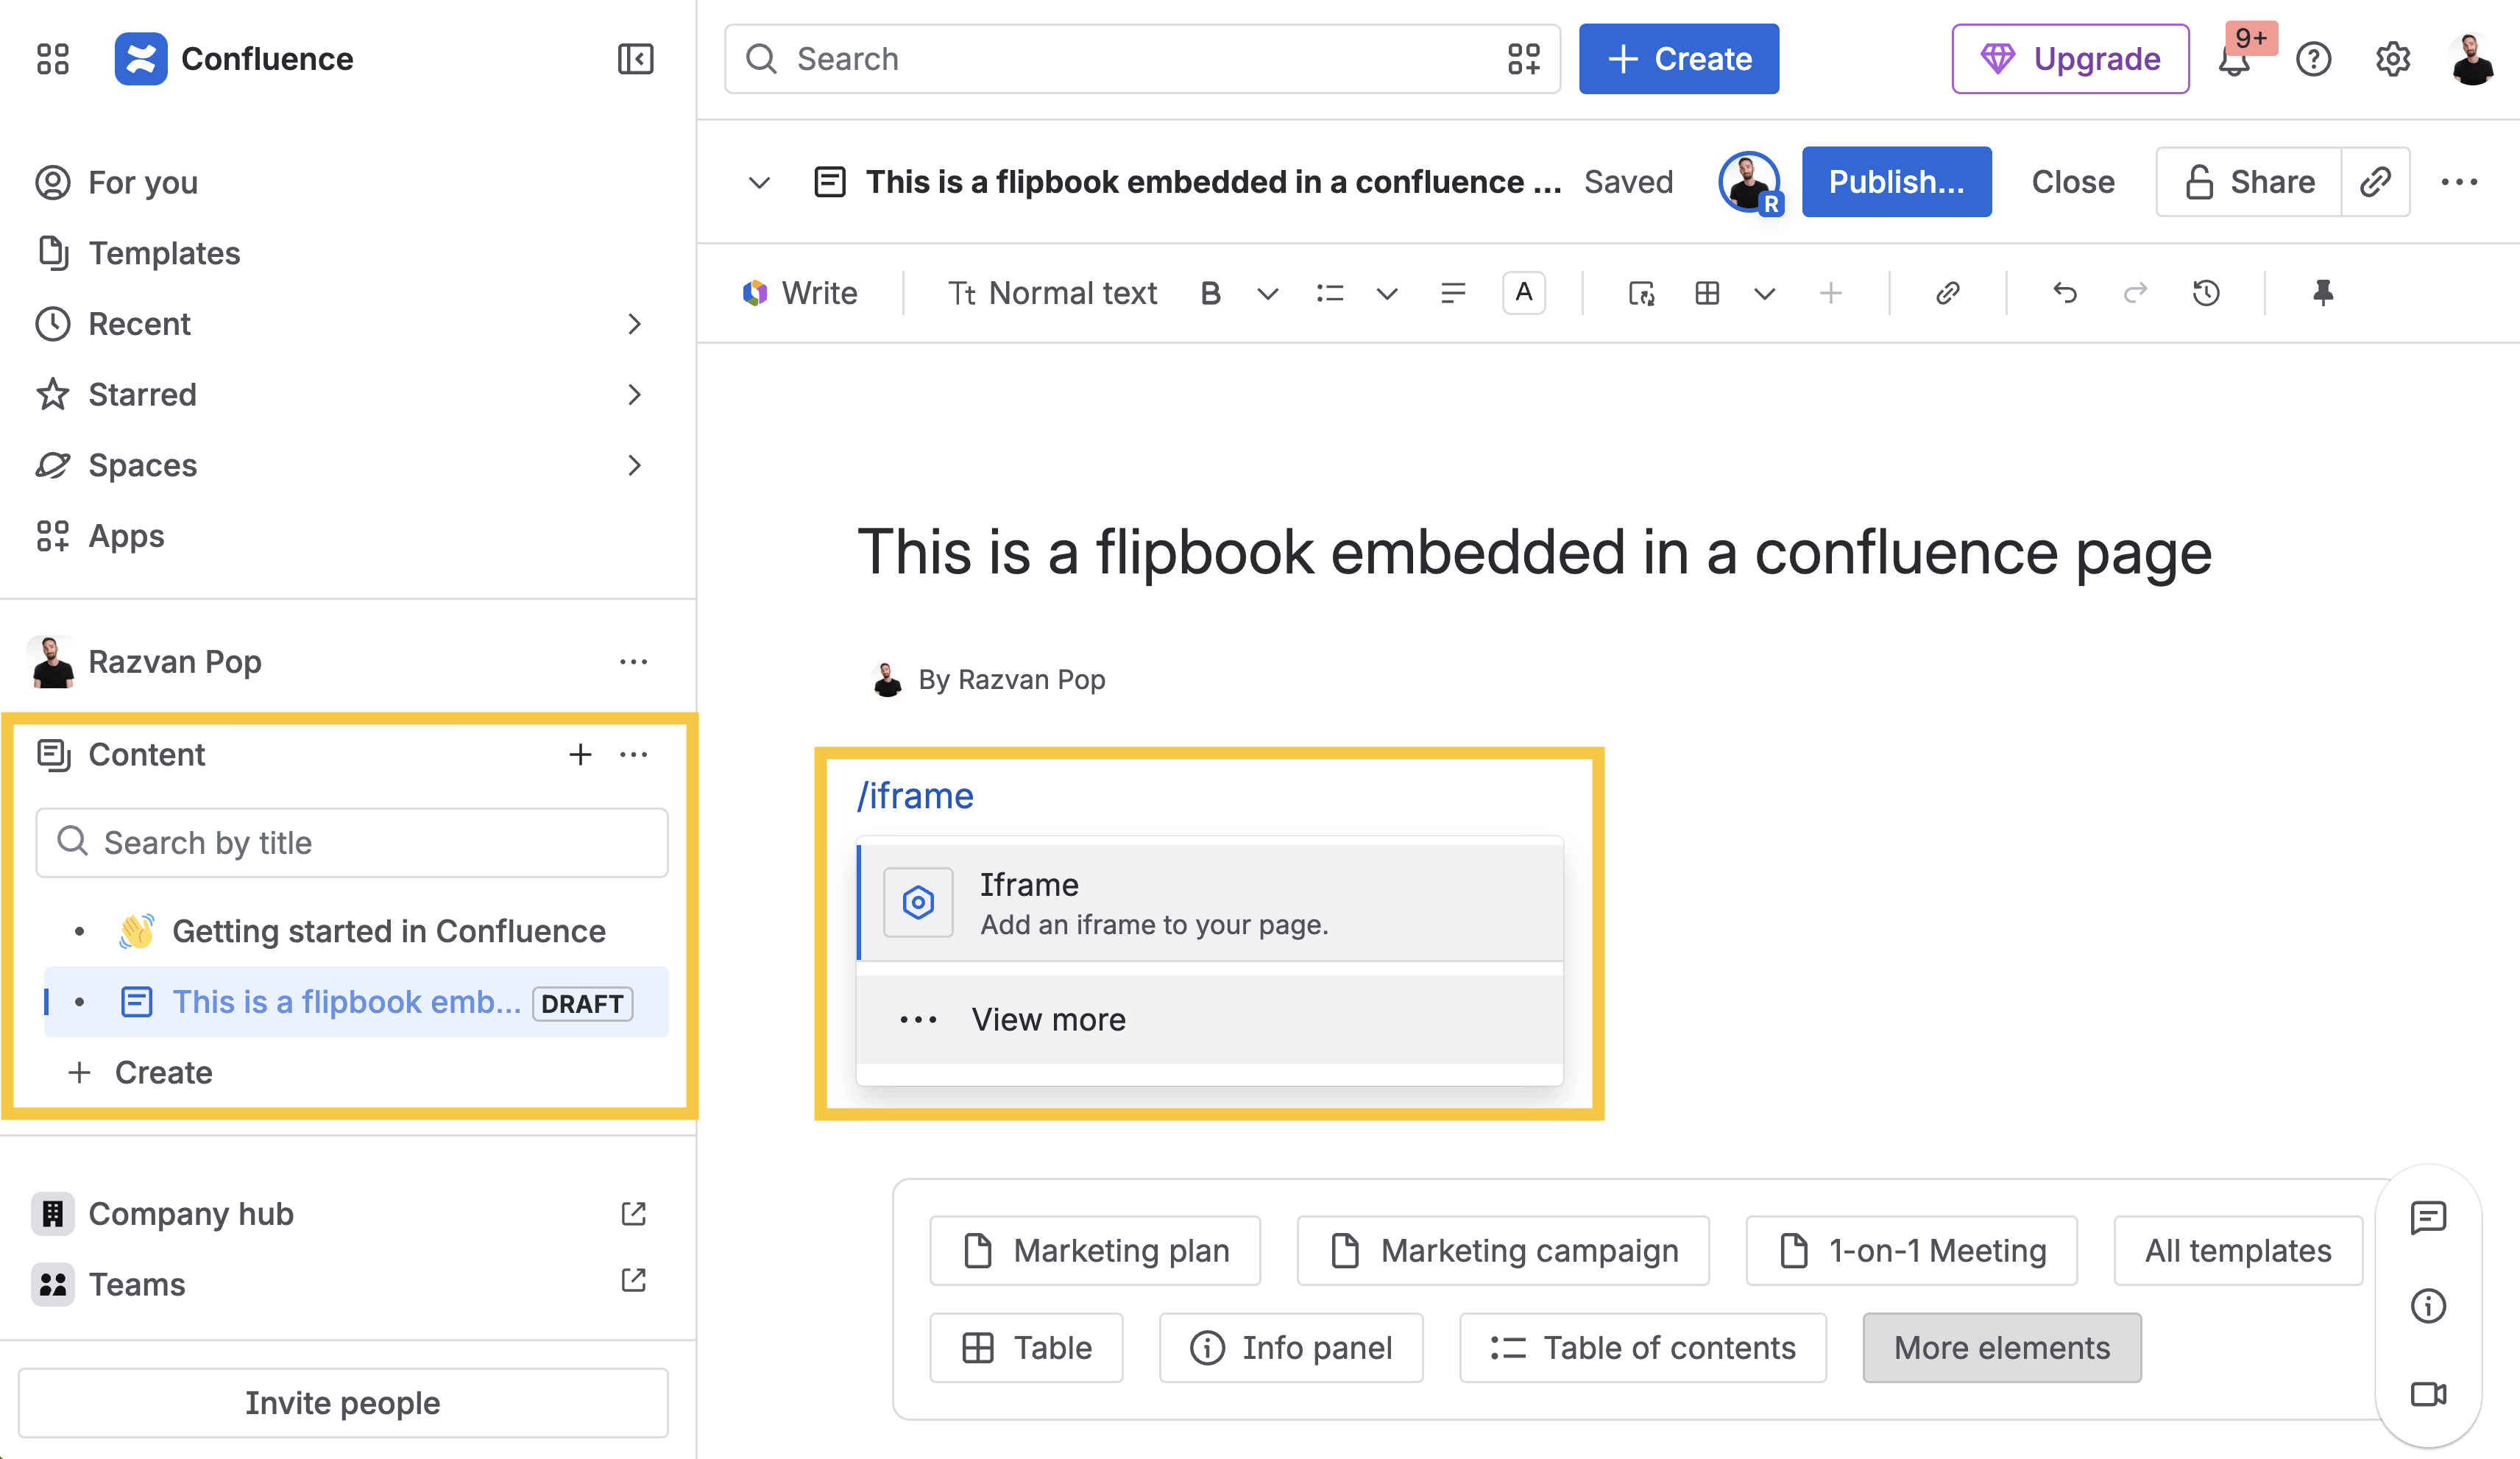The width and height of the screenshot is (2520, 1459).
Task: Open the app switcher grid icon
Action: 52,59
